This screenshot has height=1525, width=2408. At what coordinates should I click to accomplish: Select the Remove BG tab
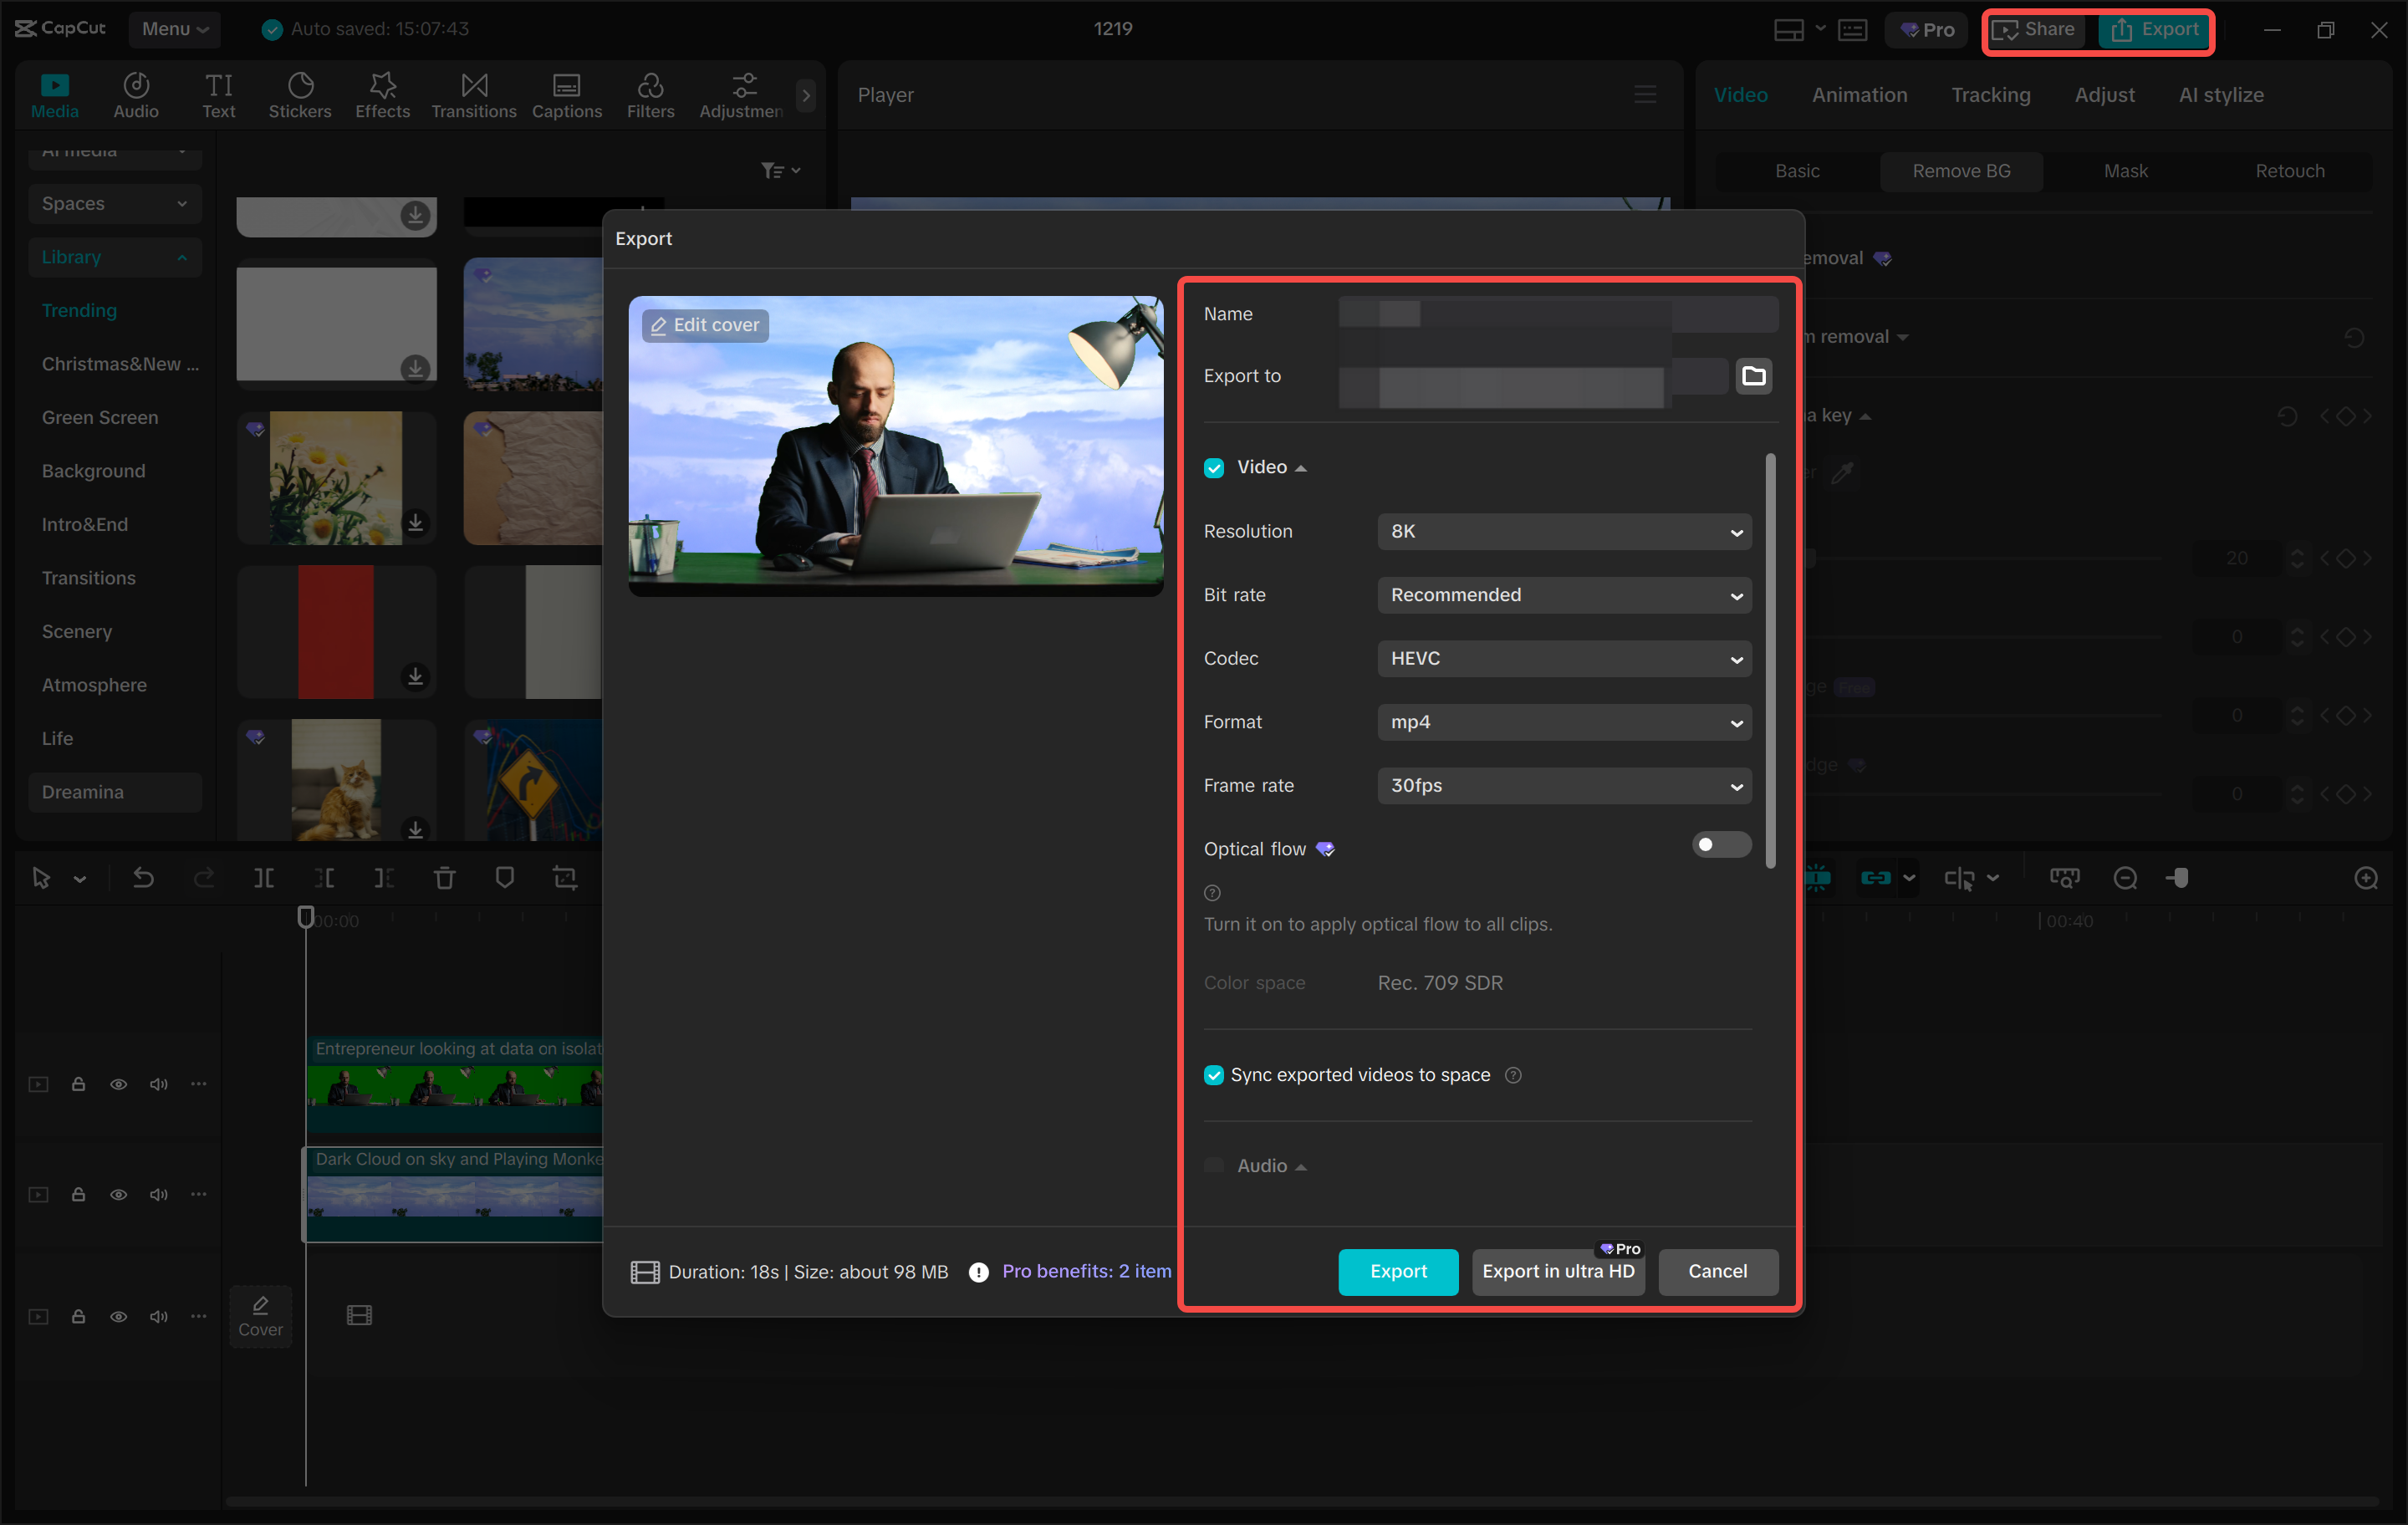click(1960, 170)
